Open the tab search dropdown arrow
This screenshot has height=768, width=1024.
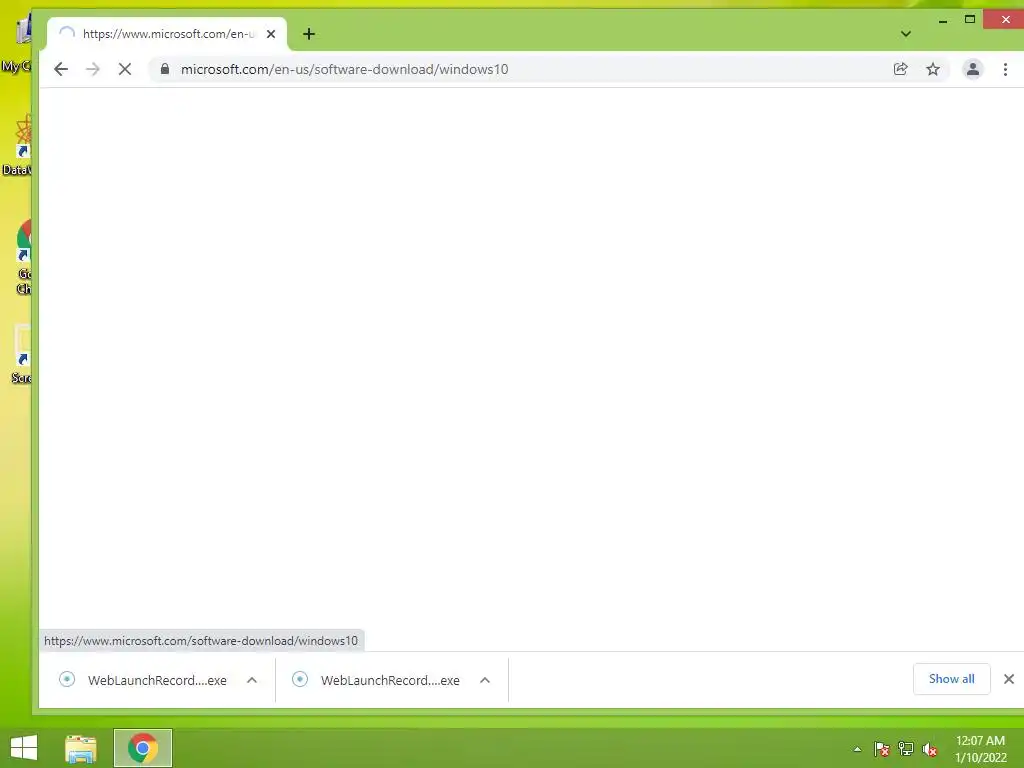(x=906, y=34)
